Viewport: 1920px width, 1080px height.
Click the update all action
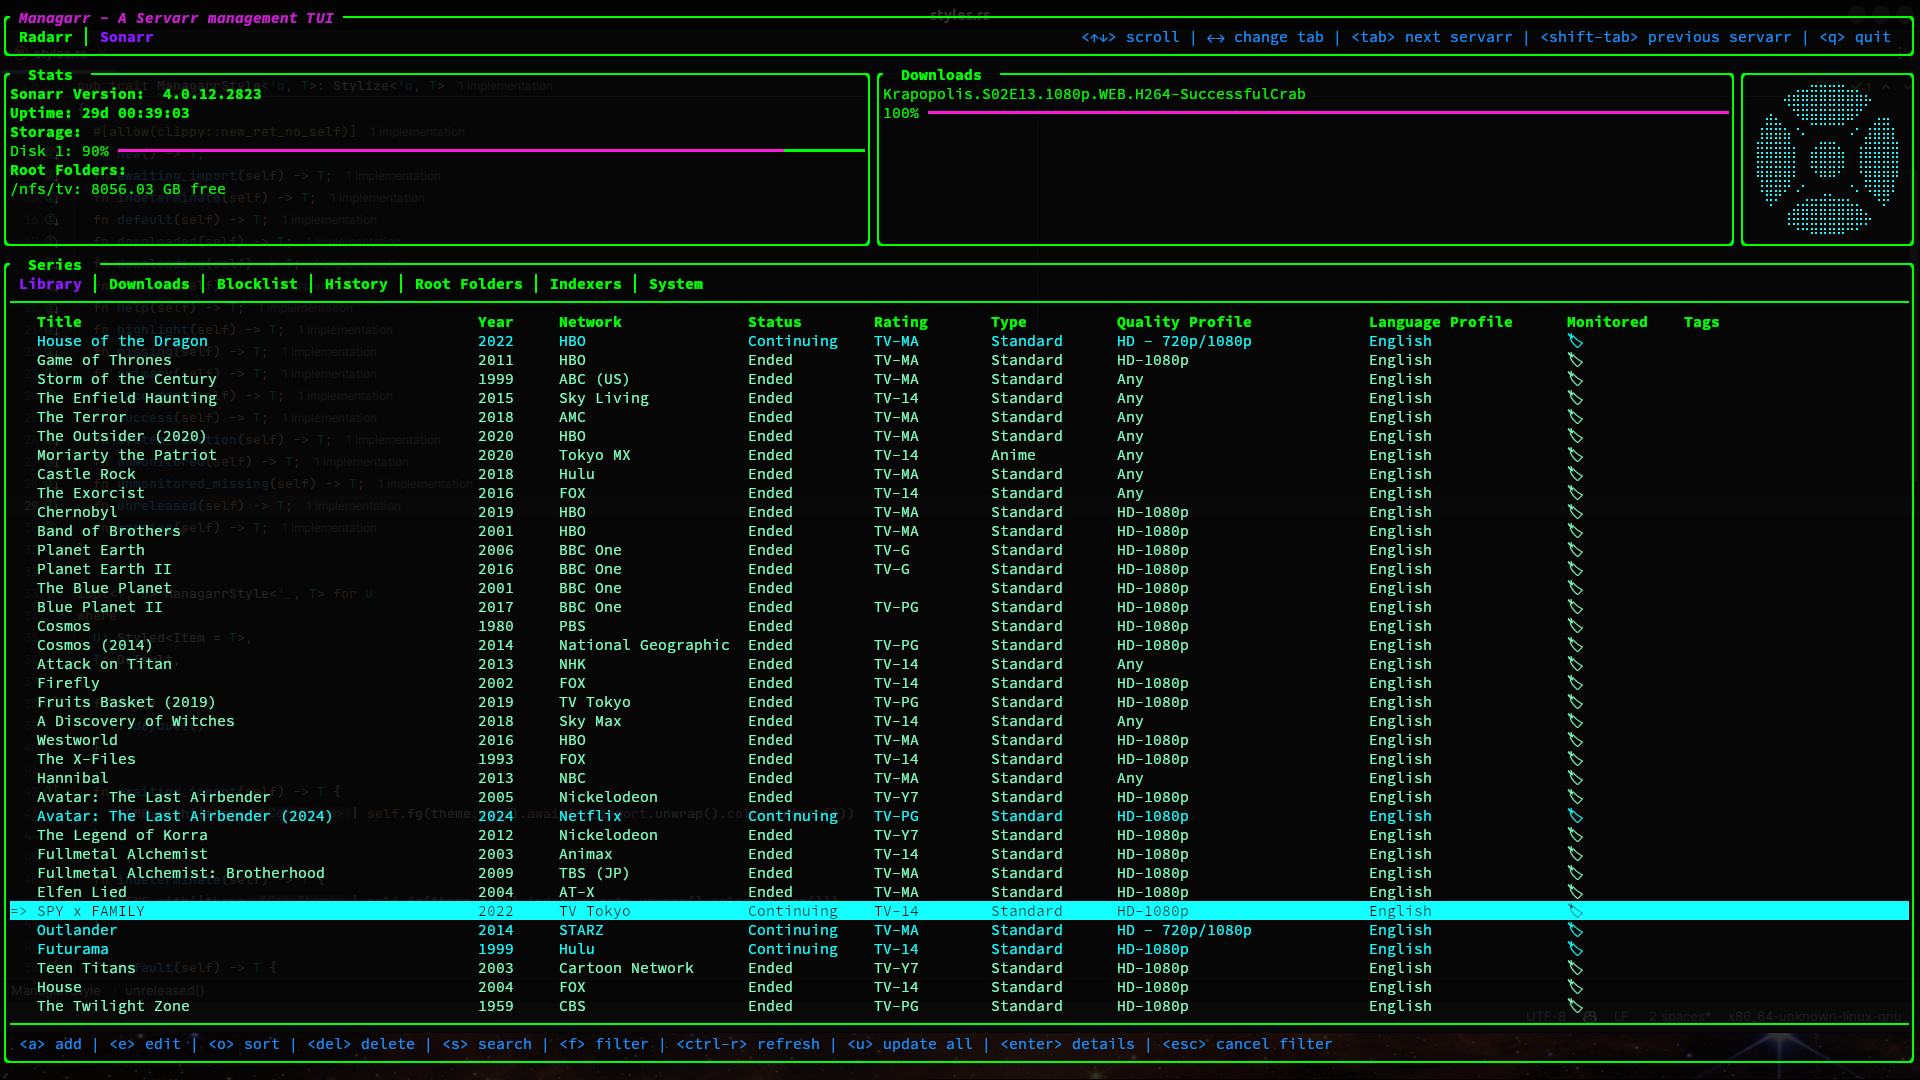tap(910, 1043)
